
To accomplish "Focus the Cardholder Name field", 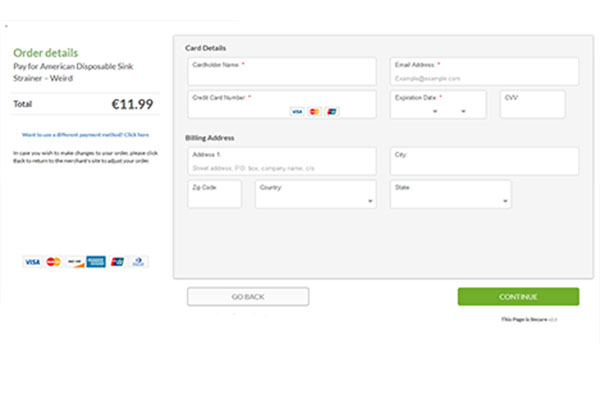I will 282,72.
